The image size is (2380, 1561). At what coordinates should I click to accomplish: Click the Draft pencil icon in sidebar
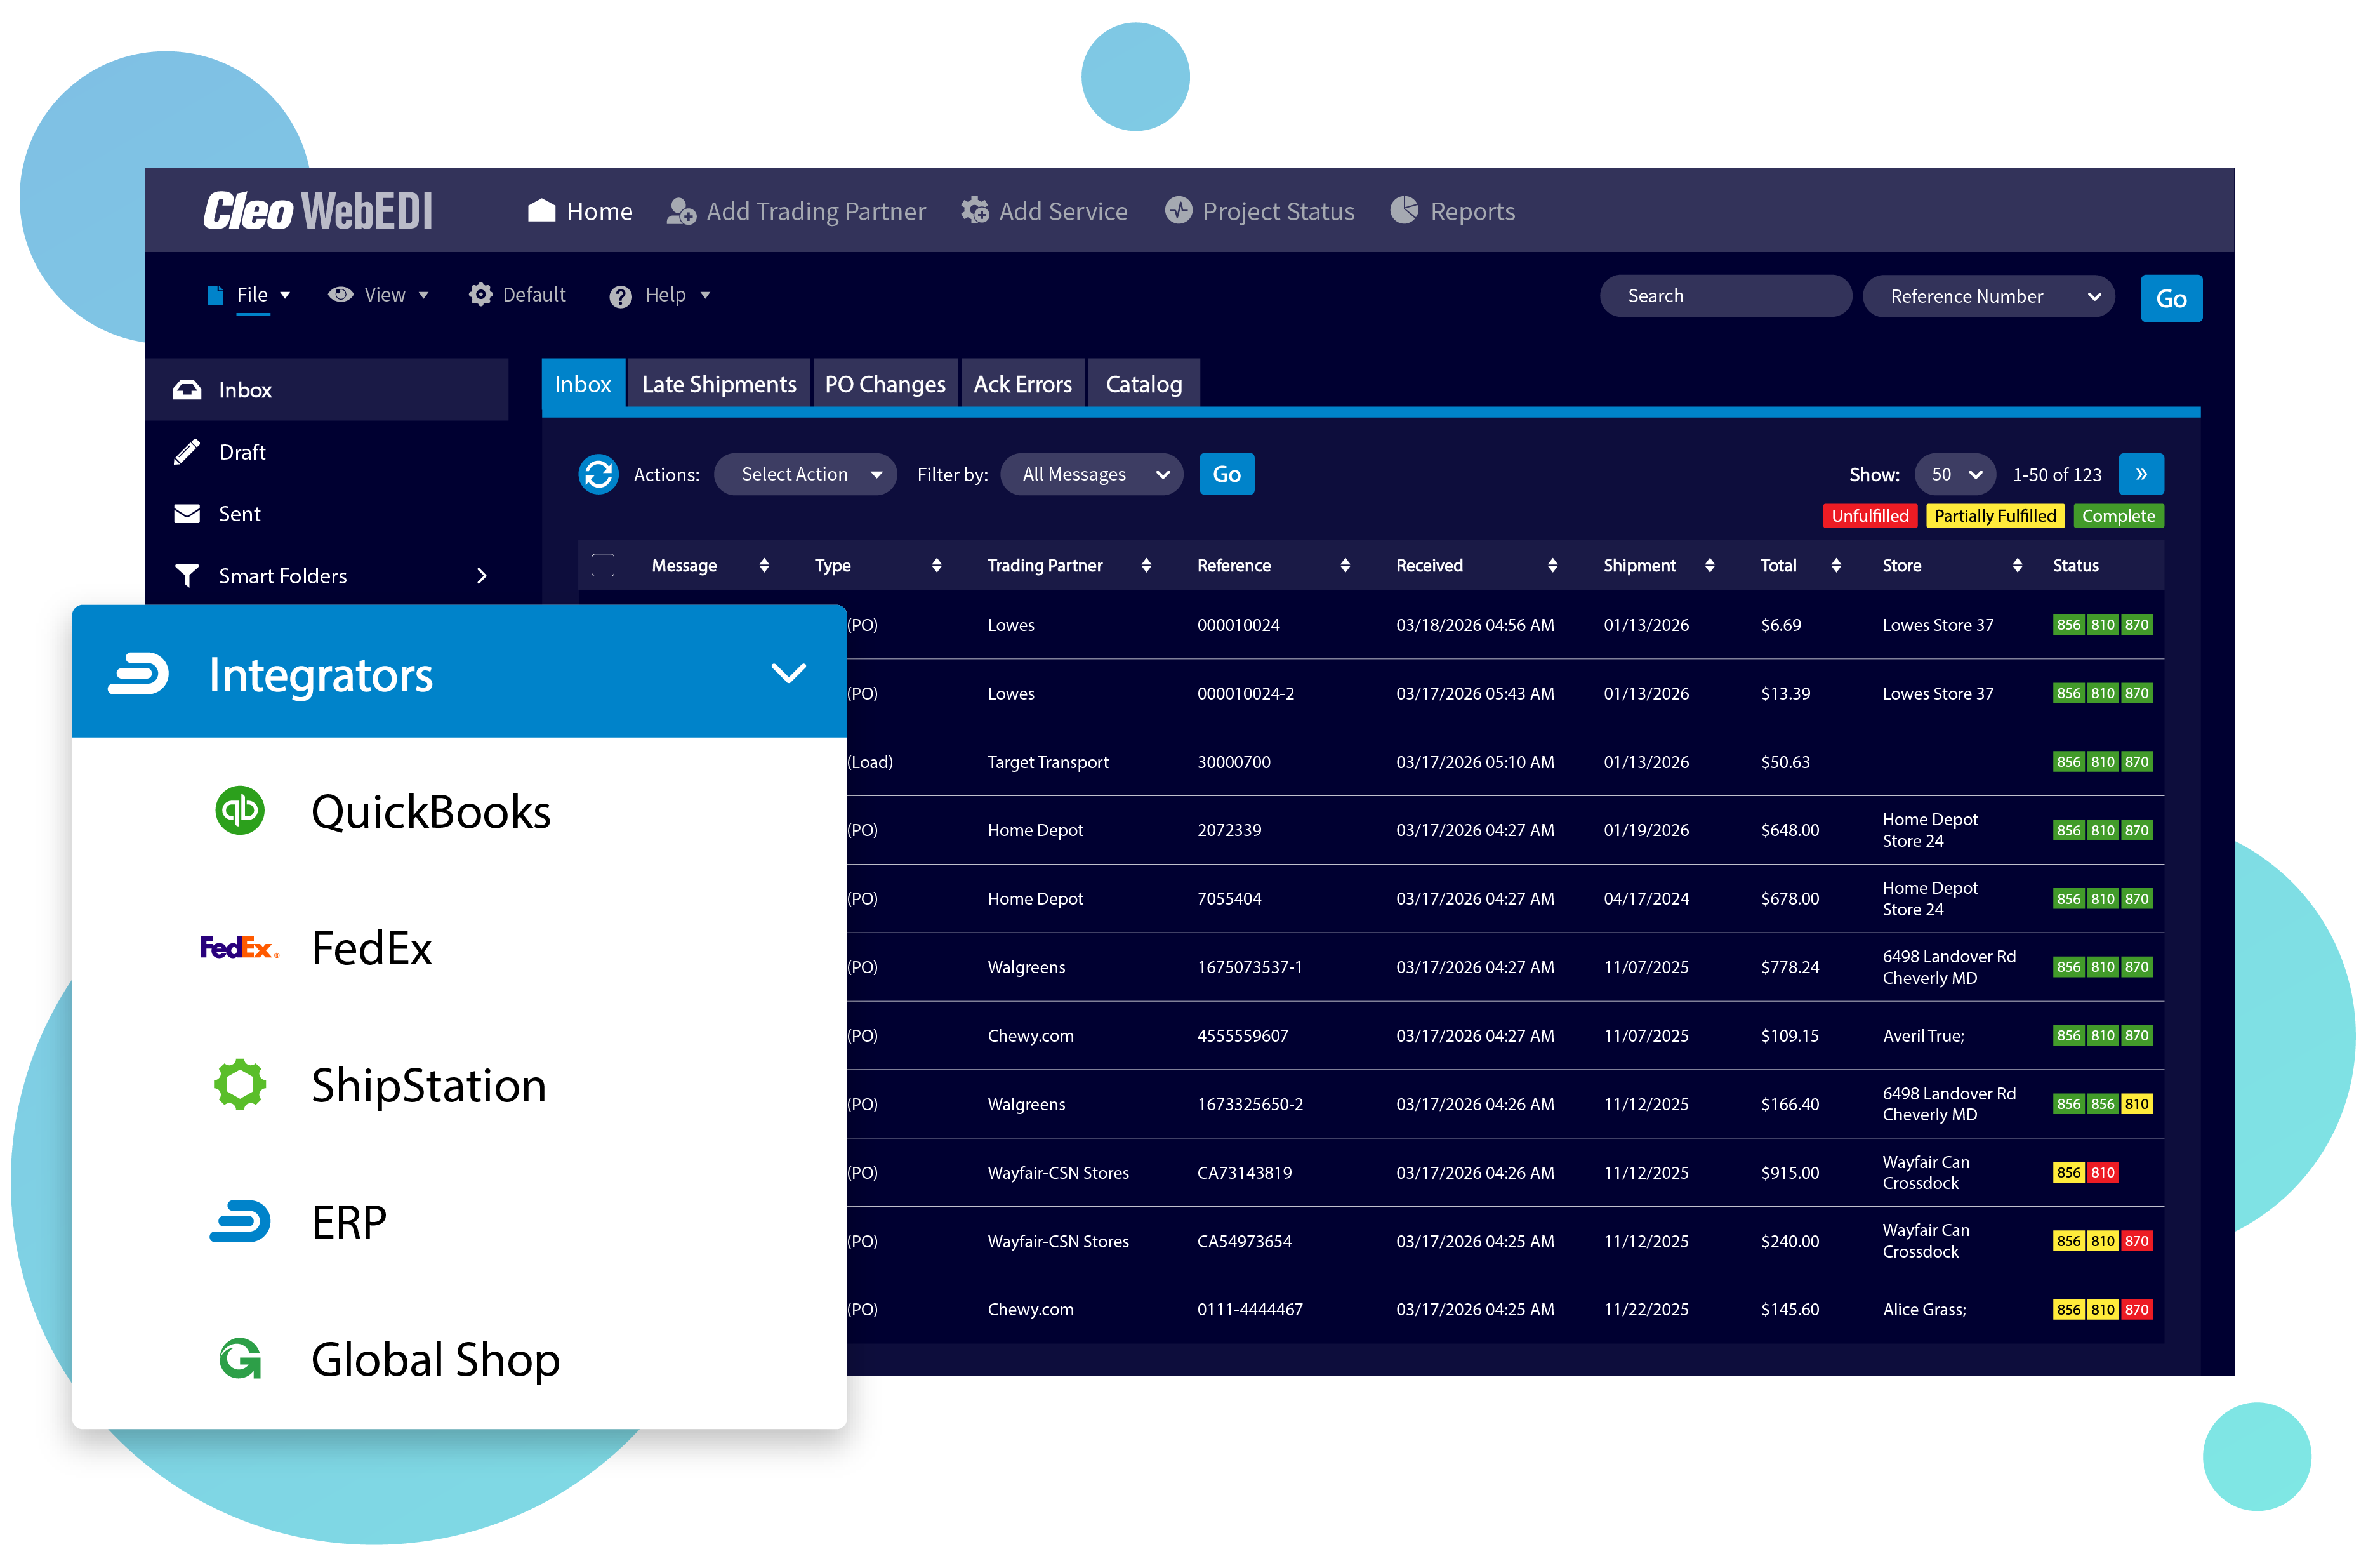point(186,452)
